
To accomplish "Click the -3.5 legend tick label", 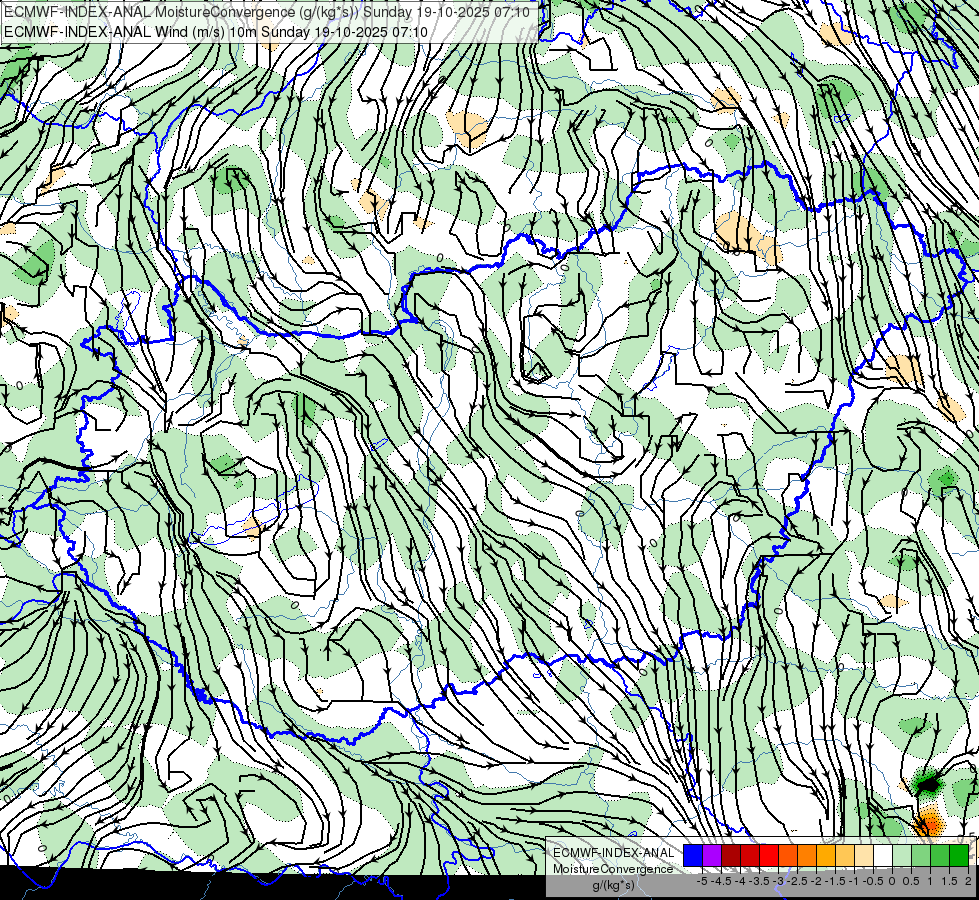I will pos(760,881).
